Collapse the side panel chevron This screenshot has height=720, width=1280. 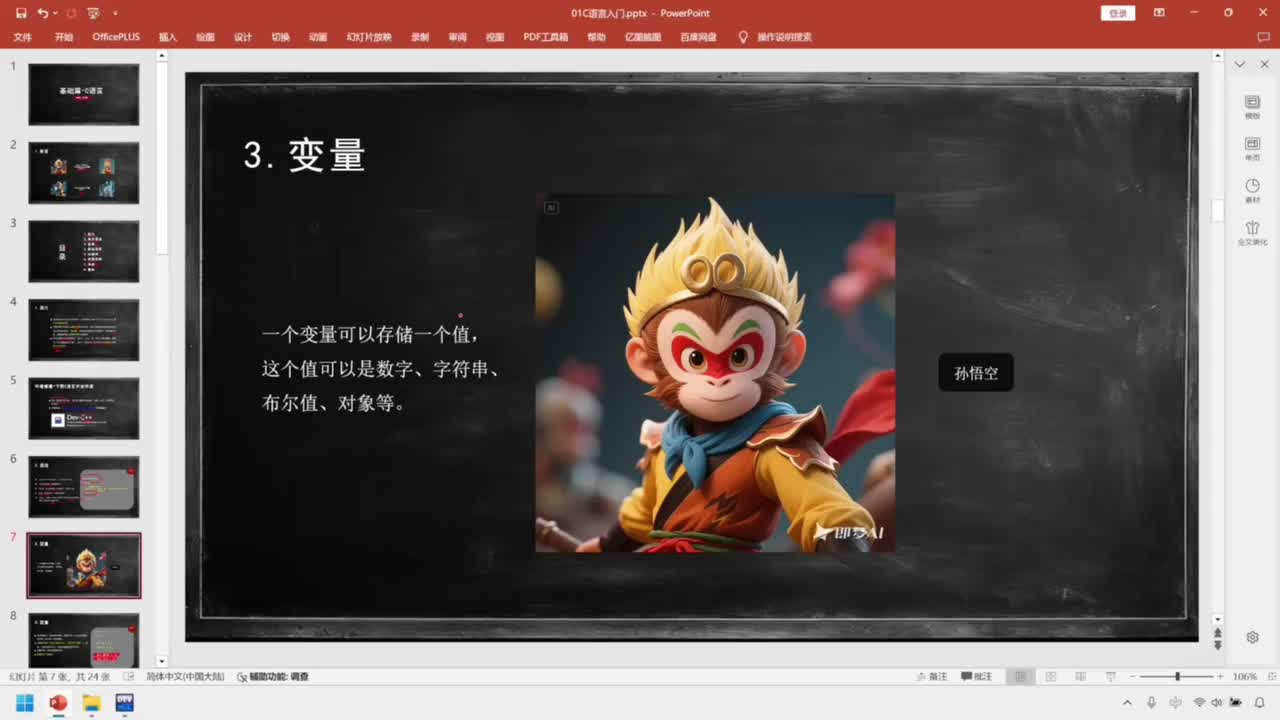tap(1240, 64)
